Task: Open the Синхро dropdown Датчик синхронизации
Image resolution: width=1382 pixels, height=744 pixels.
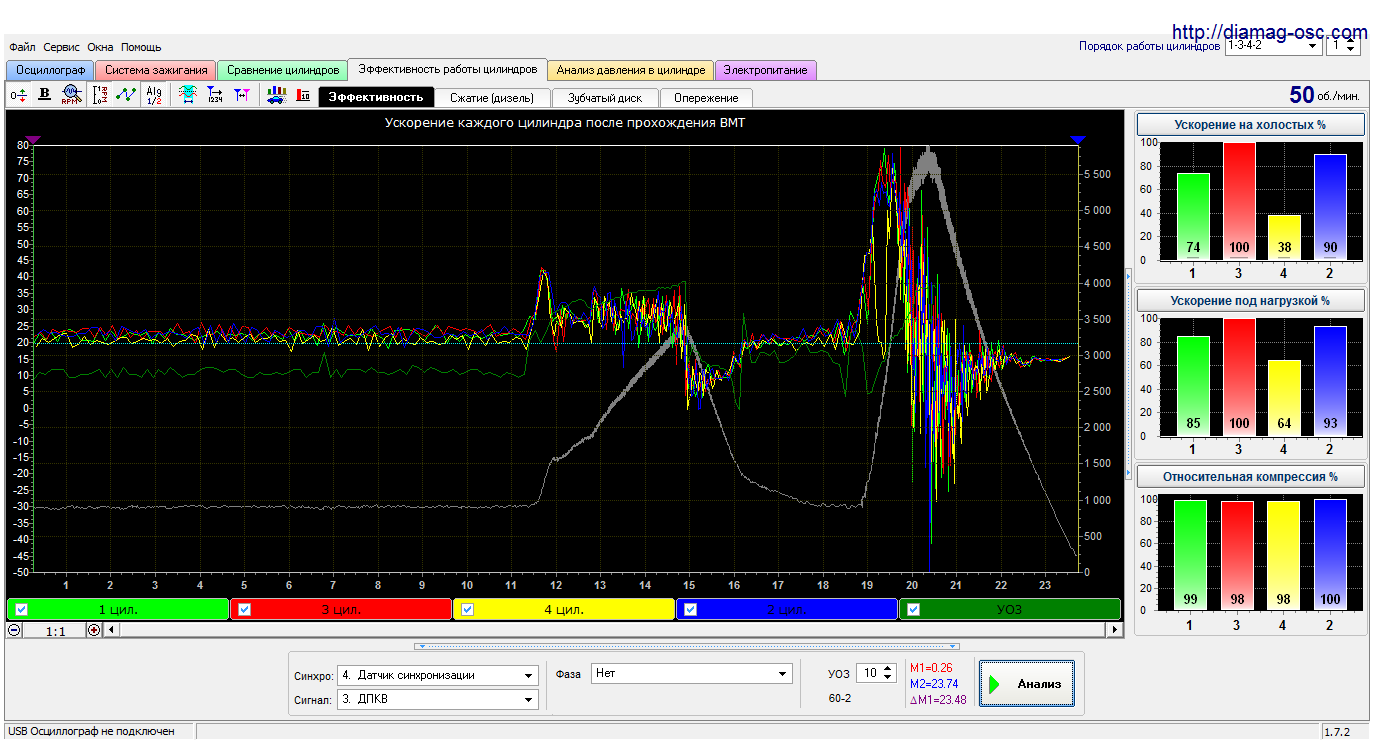Action: (x=438, y=675)
